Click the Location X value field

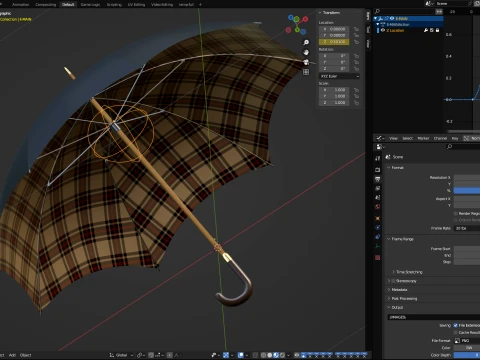click(334, 29)
